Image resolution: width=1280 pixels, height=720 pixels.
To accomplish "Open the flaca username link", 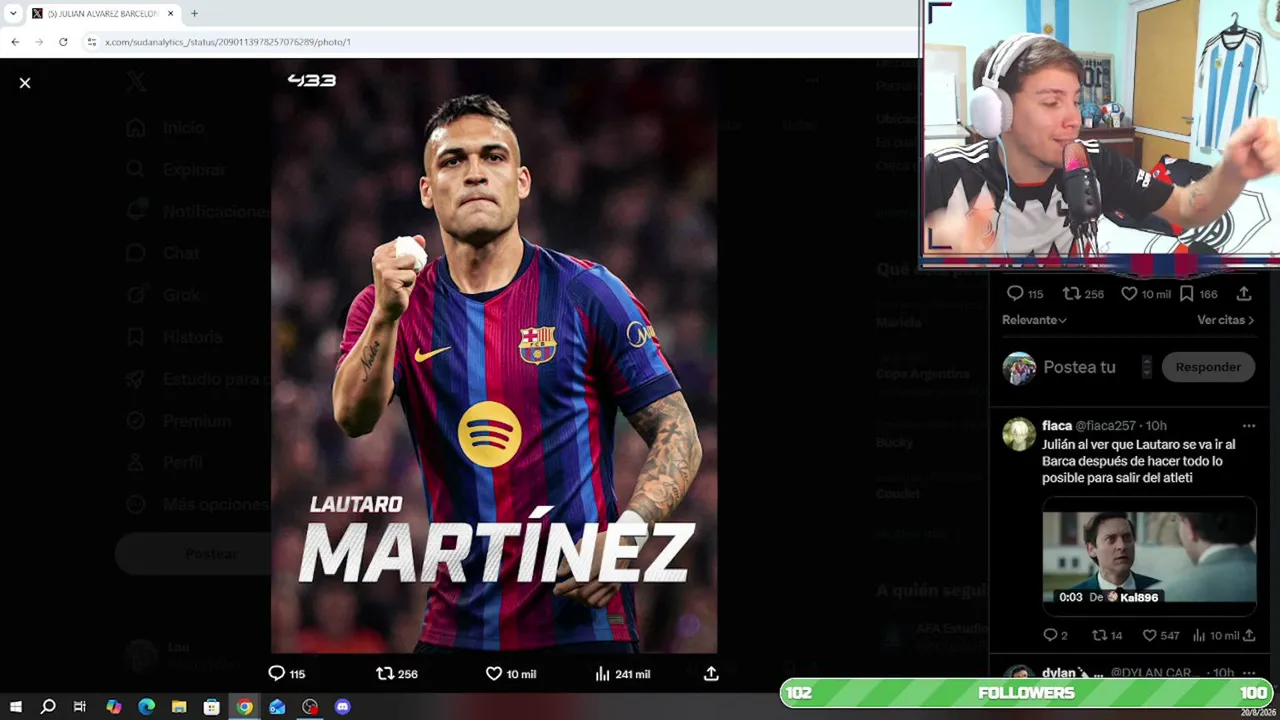I will coord(1057,426).
